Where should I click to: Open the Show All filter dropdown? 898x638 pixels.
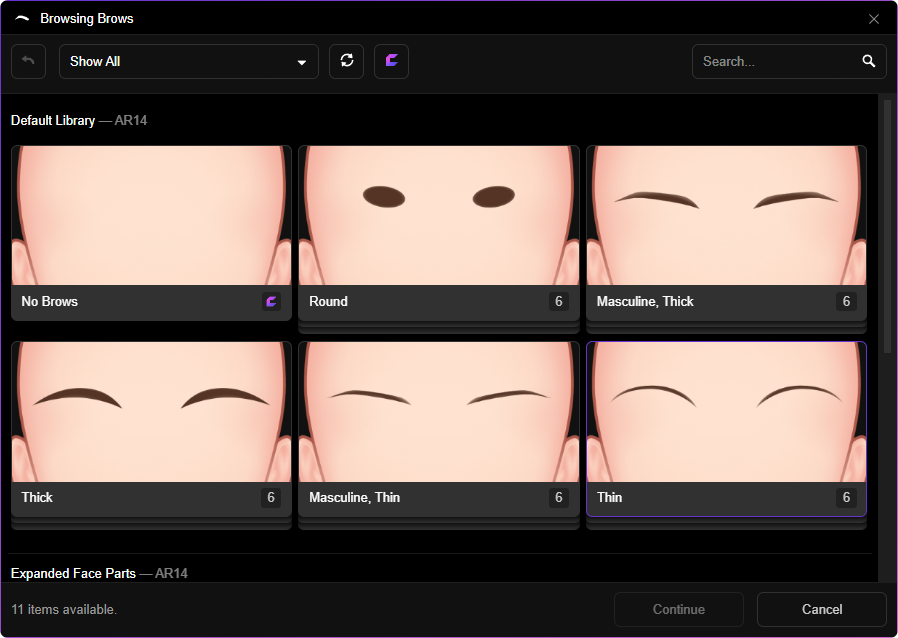point(188,61)
